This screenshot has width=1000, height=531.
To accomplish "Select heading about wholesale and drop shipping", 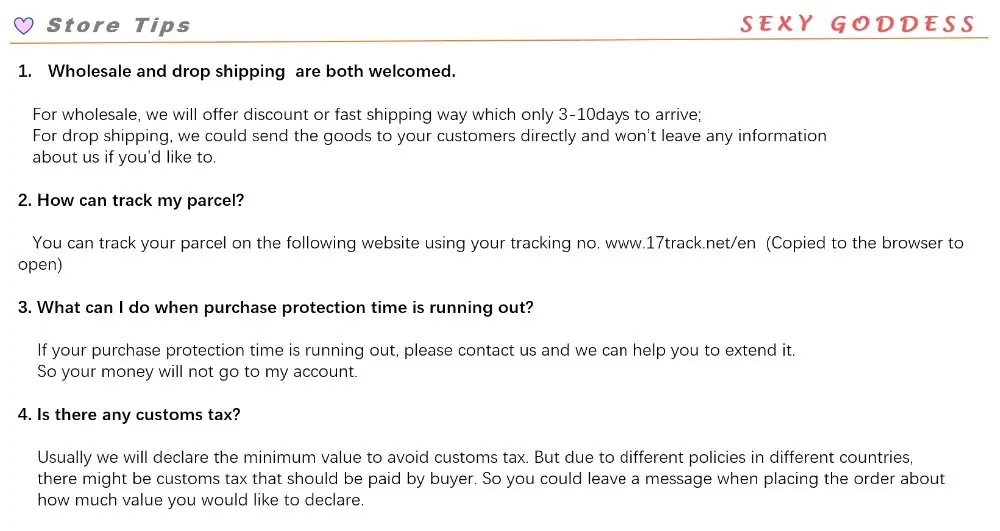I will tap(251, 71).
